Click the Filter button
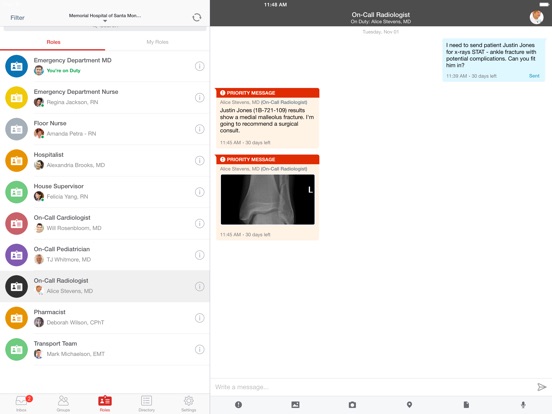552x414 pixels. [x=17, y=18]
